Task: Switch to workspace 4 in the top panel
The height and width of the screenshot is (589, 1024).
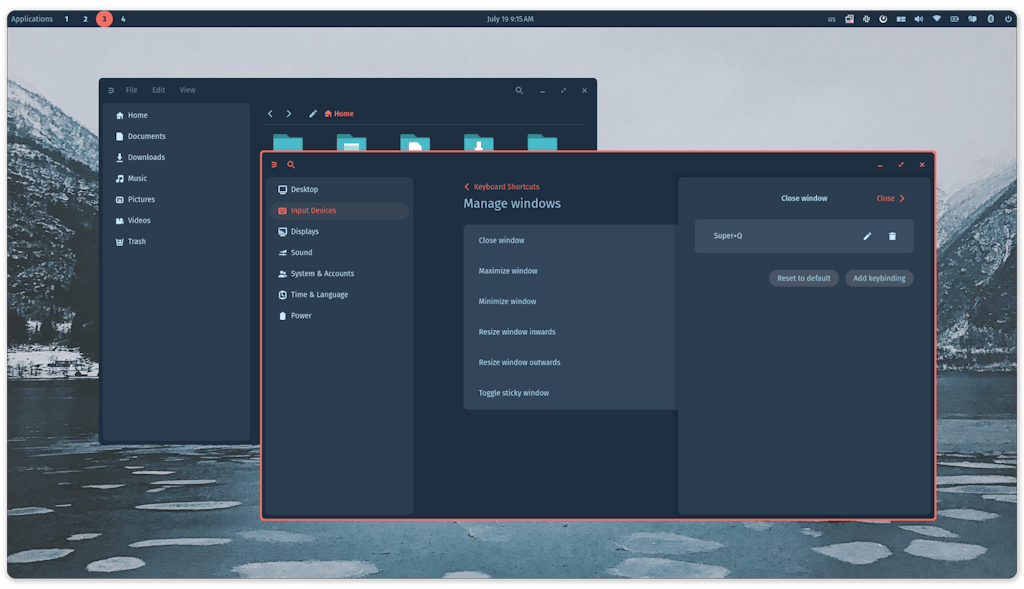Action: click(123, 19)
